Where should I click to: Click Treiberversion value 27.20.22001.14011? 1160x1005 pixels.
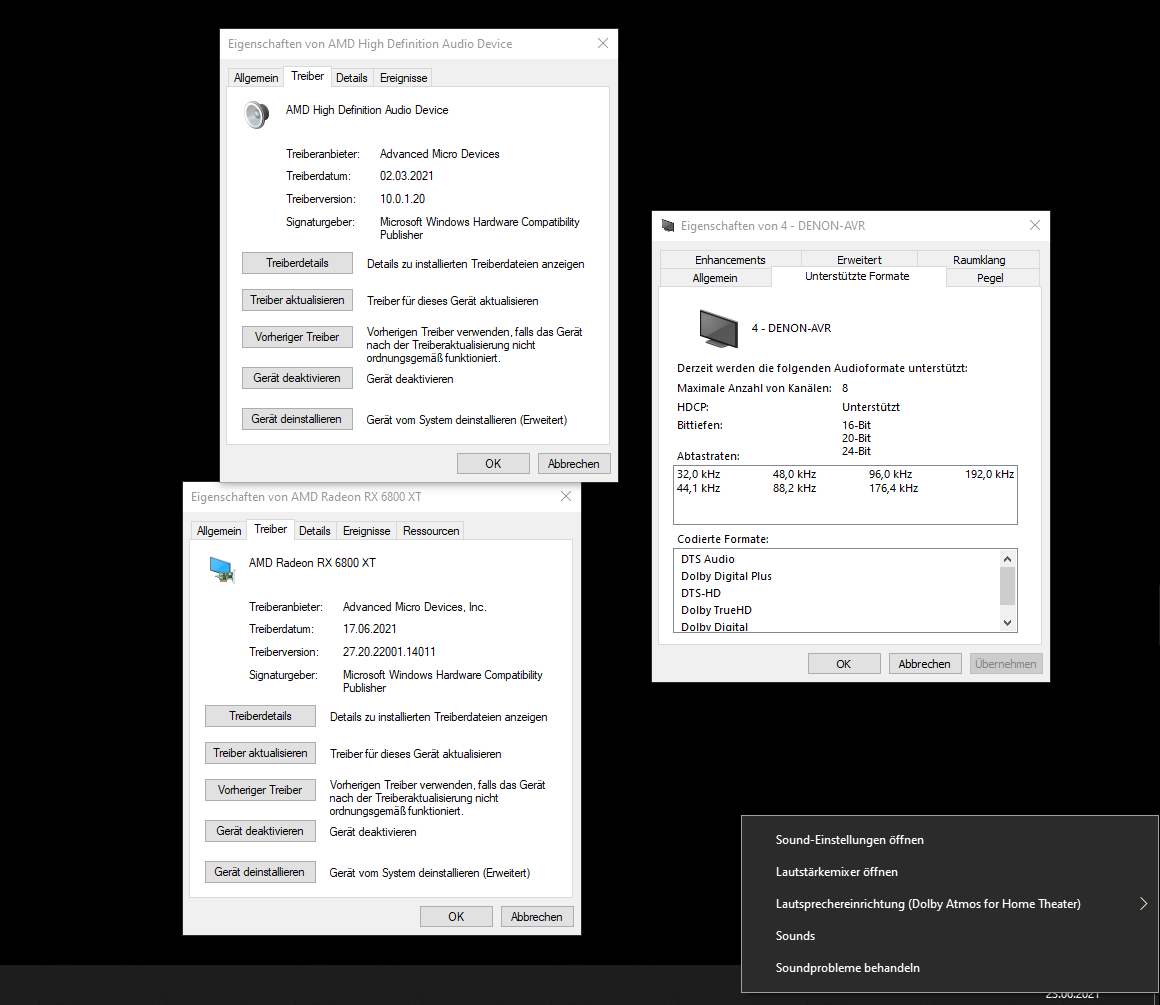389,652
